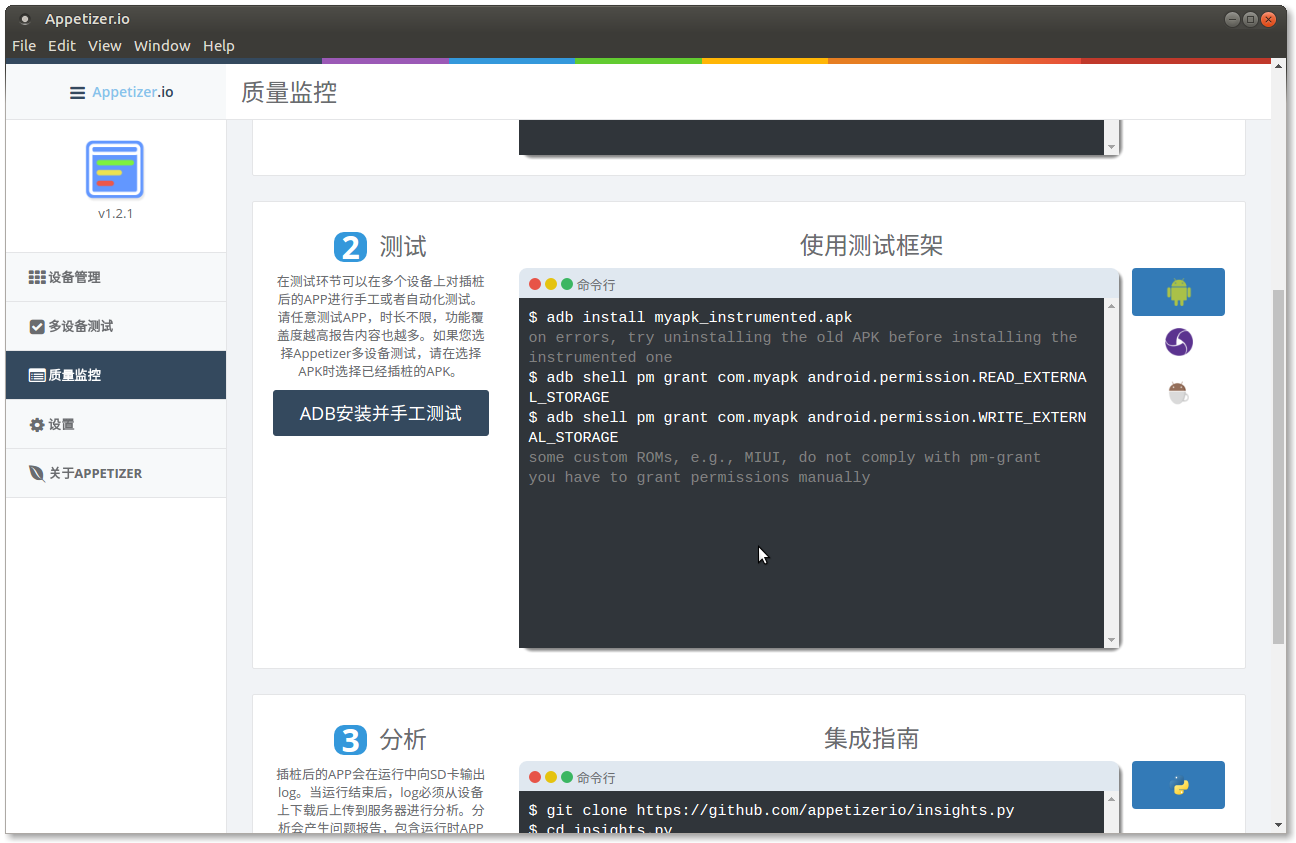Select the Android framework icon button
Screen dimensions: 1296x843
(1178, 292)
